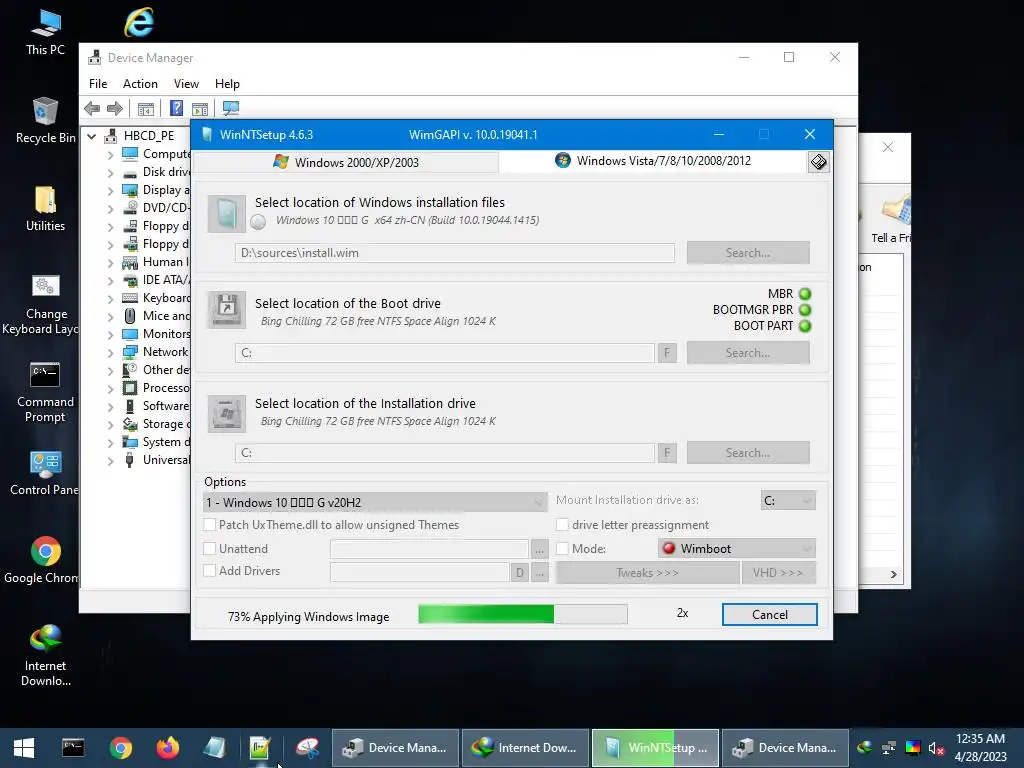This screenshot has height=768, width=1024.
Task: Click Search for installation files location
Action: 748,253
